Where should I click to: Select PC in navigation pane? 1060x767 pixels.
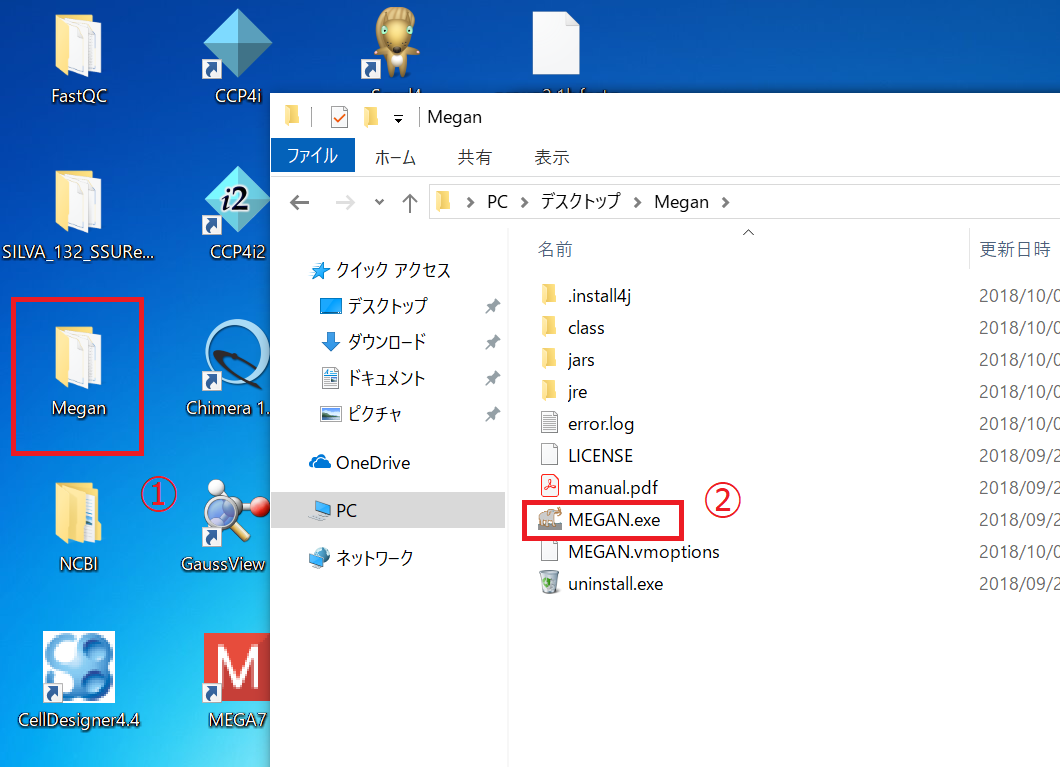[x=388, y=510]
